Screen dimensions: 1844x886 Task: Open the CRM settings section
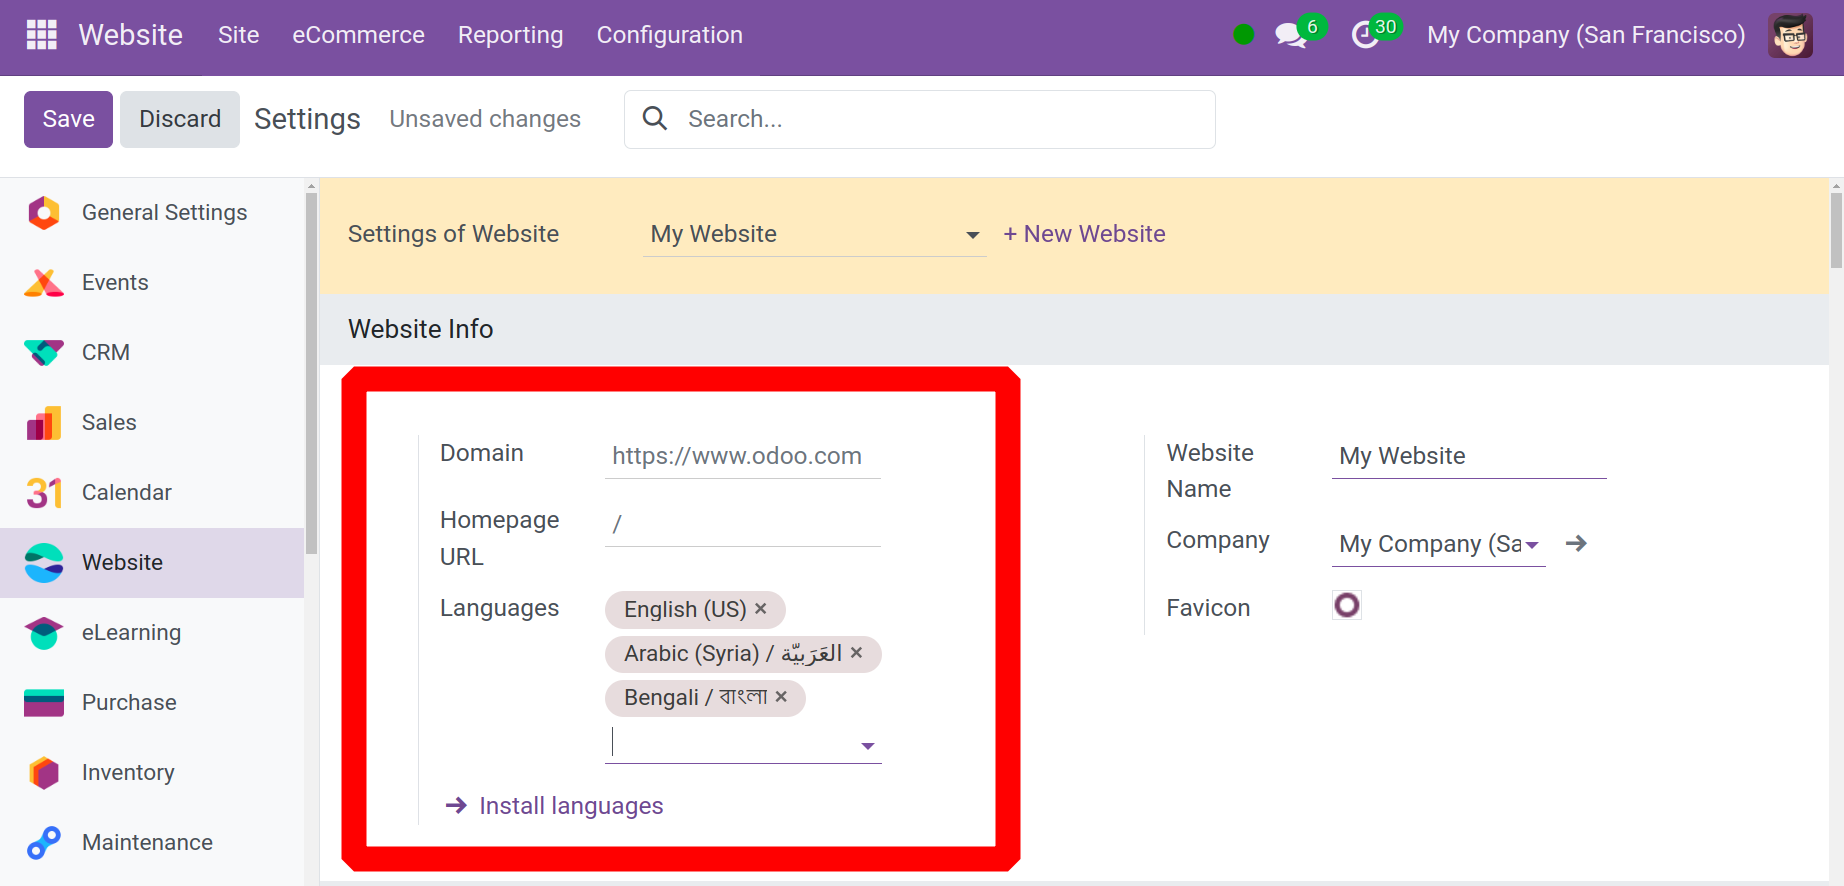click(x=105, y=352)
